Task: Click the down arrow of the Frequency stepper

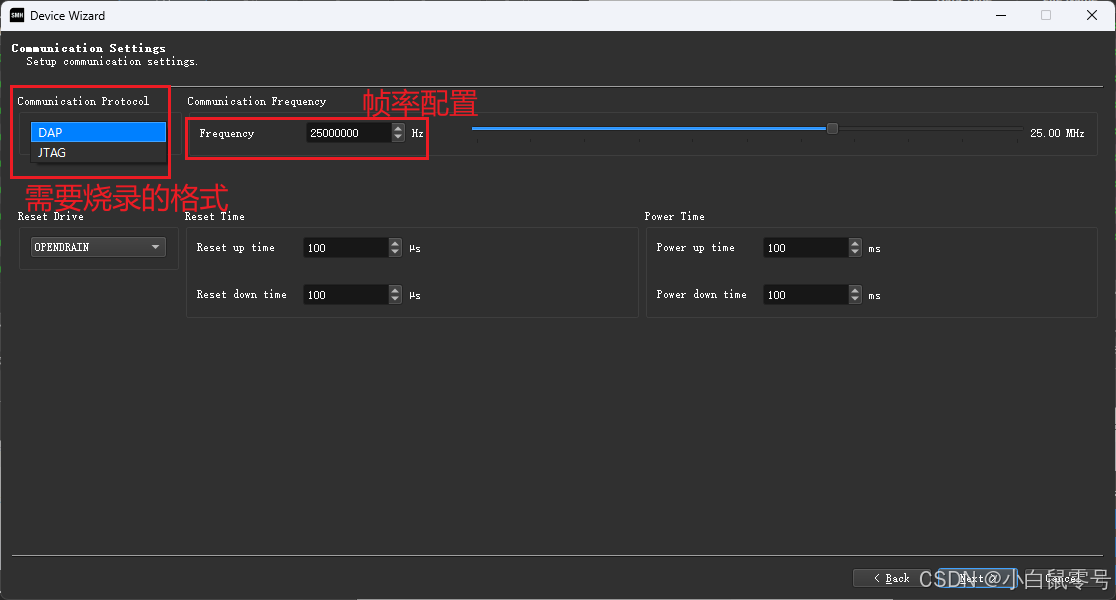Action: [398, 136]
